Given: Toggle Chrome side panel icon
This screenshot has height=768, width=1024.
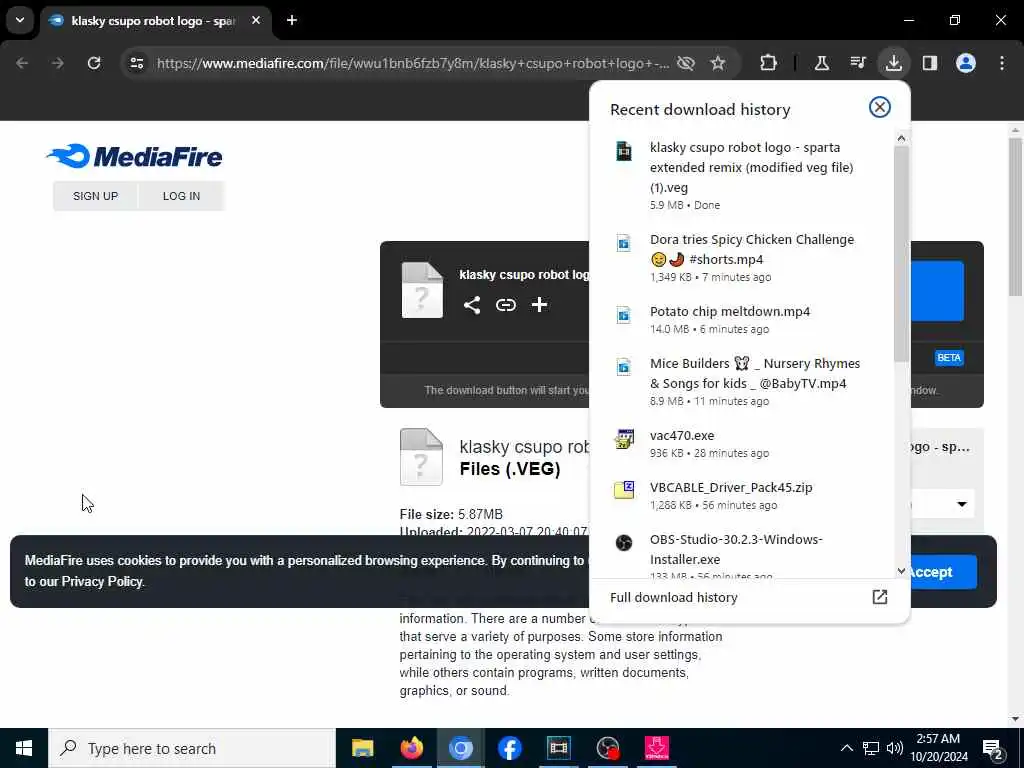Looking at the screenshot, I should pos(929,63).
